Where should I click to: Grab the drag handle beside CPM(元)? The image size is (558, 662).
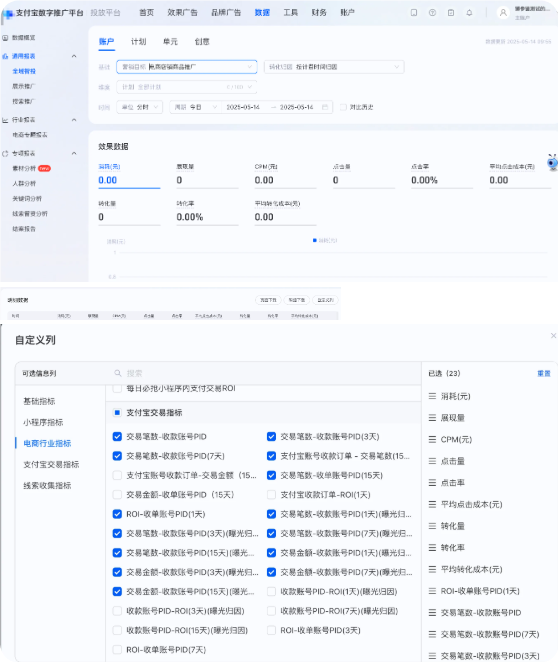[432, 440]
